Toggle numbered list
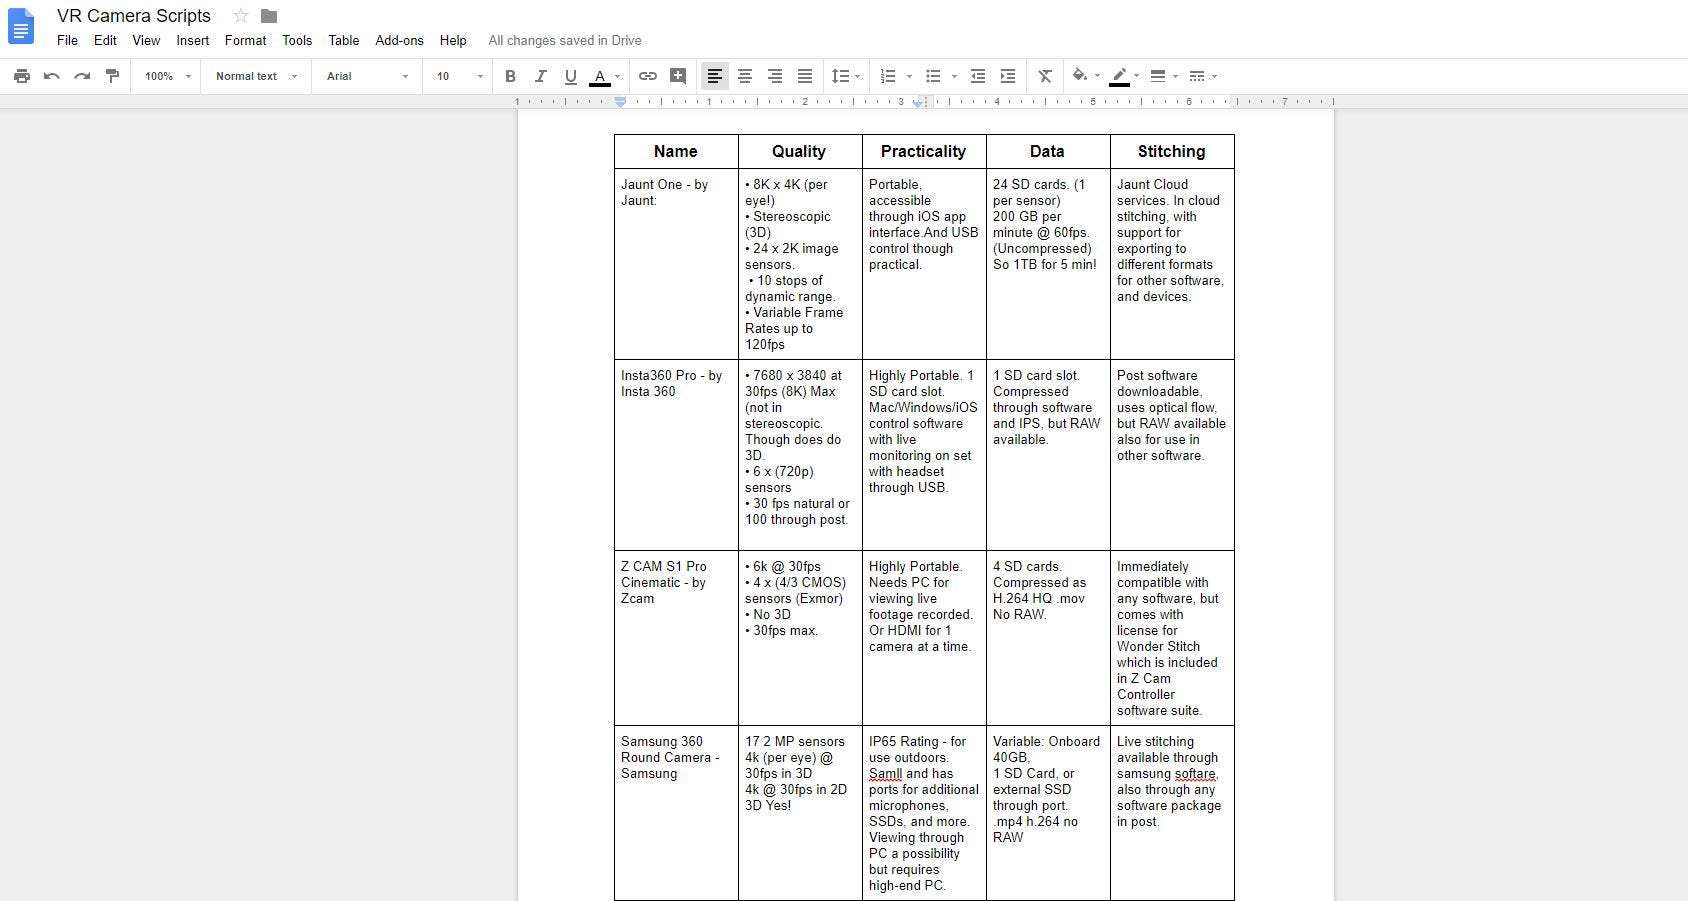 tap(887, 76)
